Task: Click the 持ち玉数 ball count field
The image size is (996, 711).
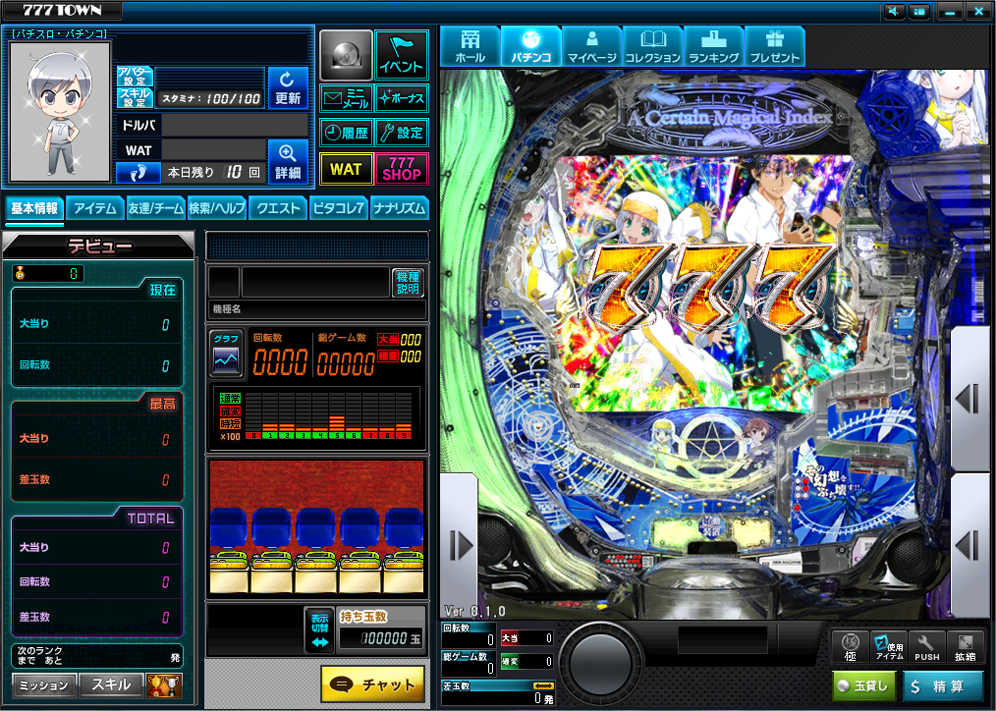Action: tap(382, 637)
